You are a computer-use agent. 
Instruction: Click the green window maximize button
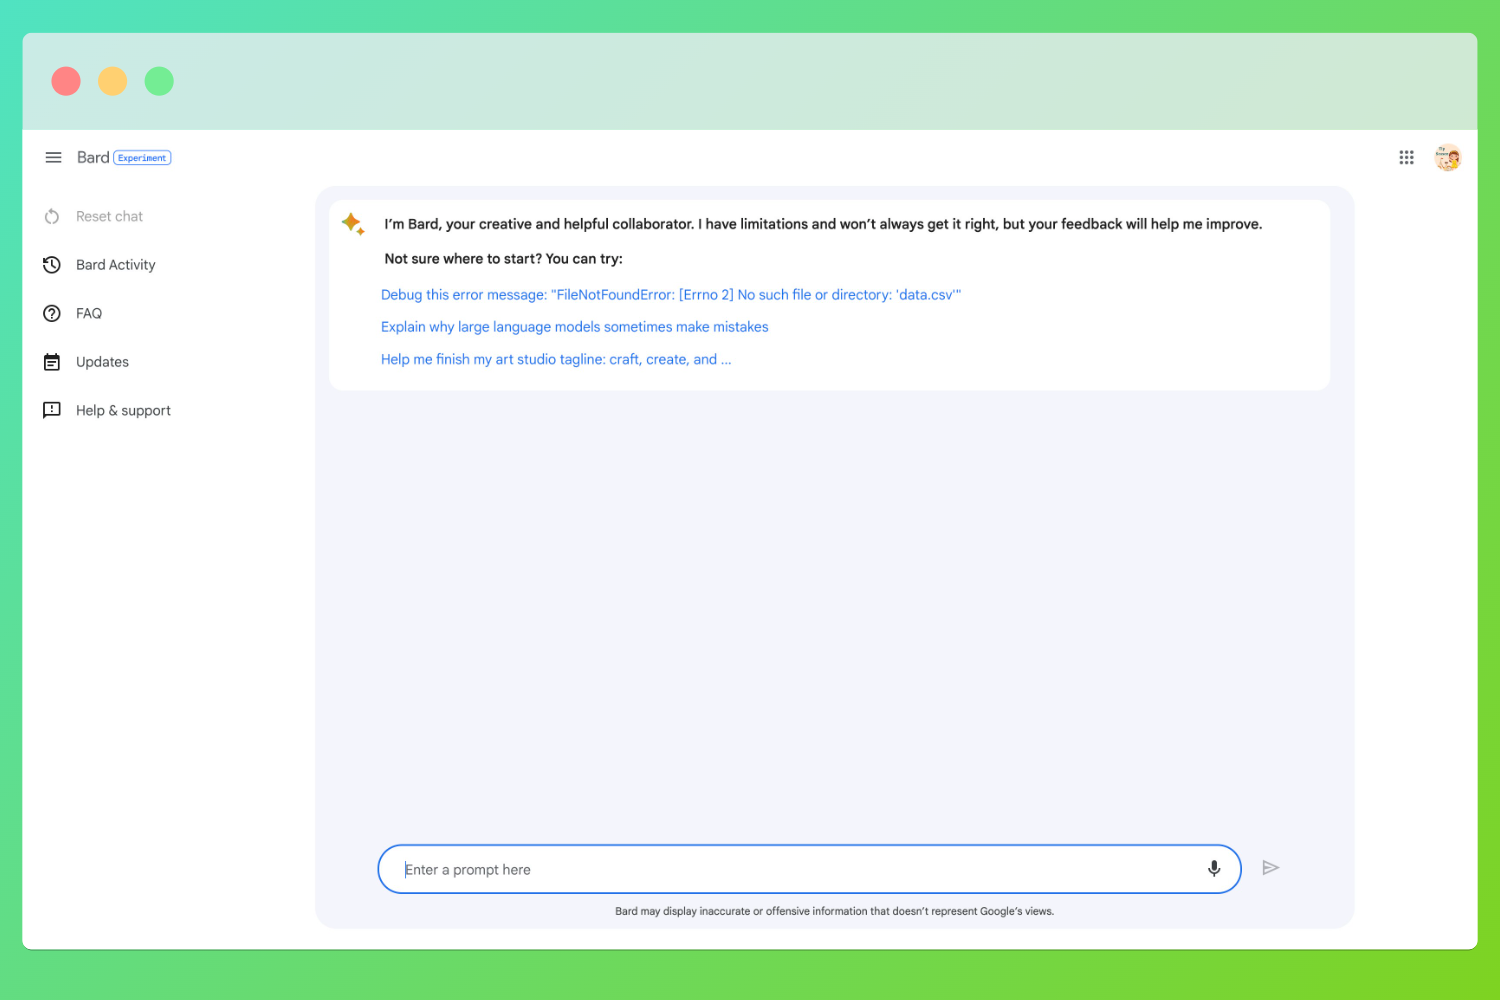tap(159, 81)
